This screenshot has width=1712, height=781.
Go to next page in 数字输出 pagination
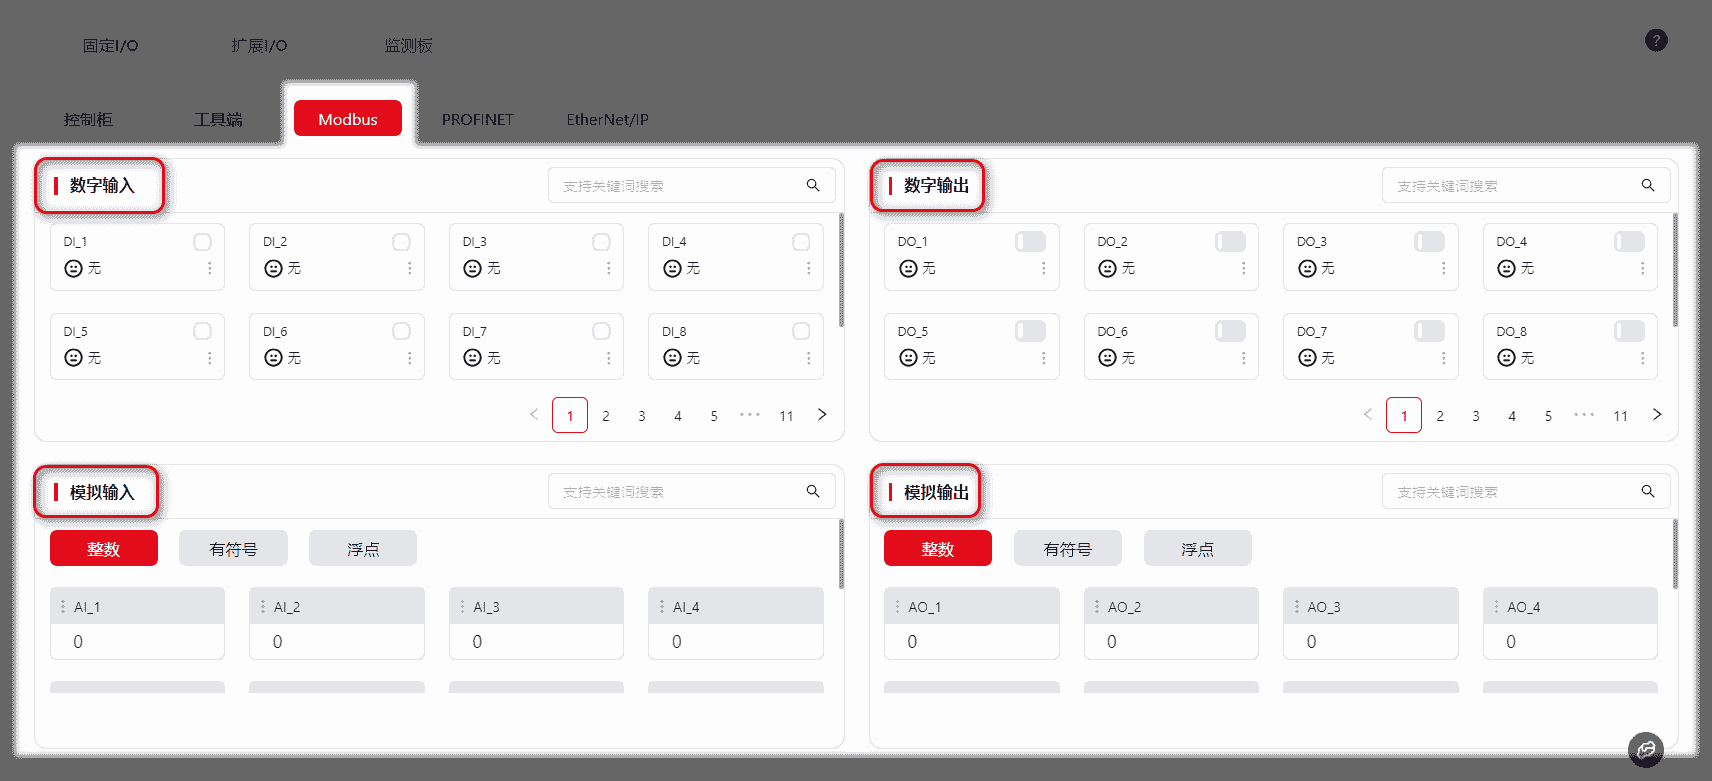(1656, 415)
